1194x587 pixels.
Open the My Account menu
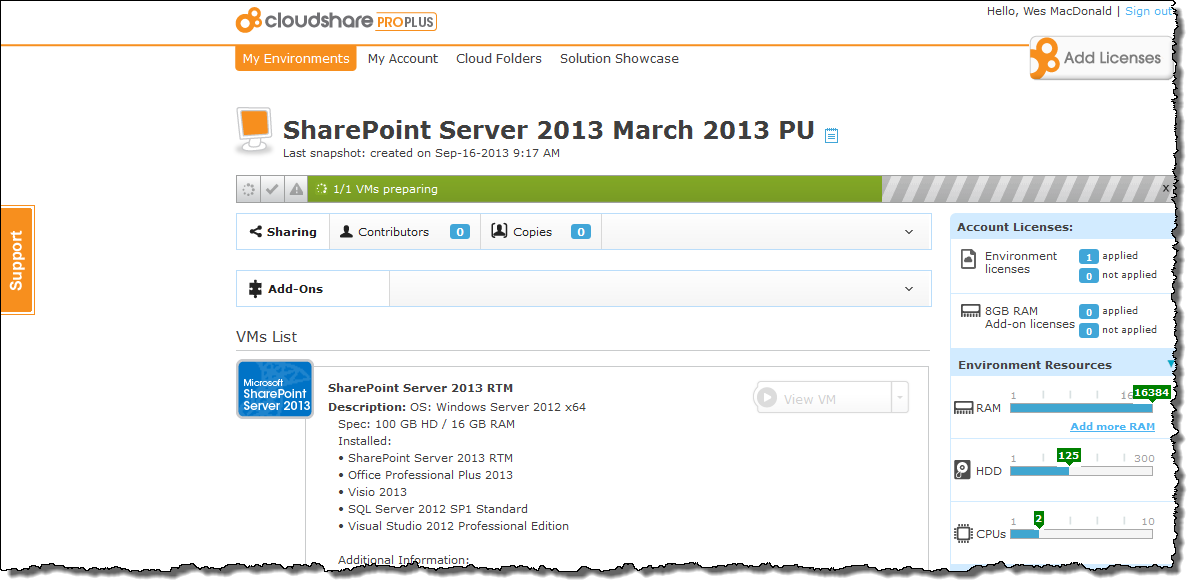point(402,59)
